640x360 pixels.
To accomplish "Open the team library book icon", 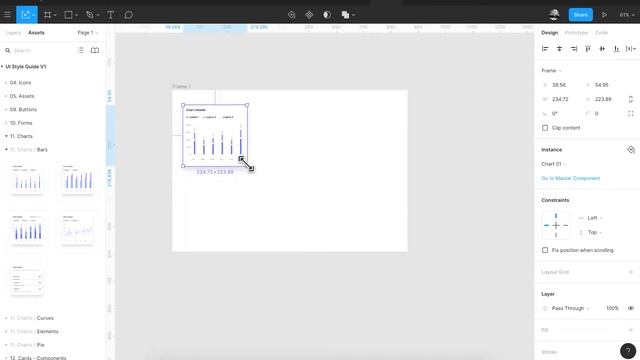I will [95, 50].
